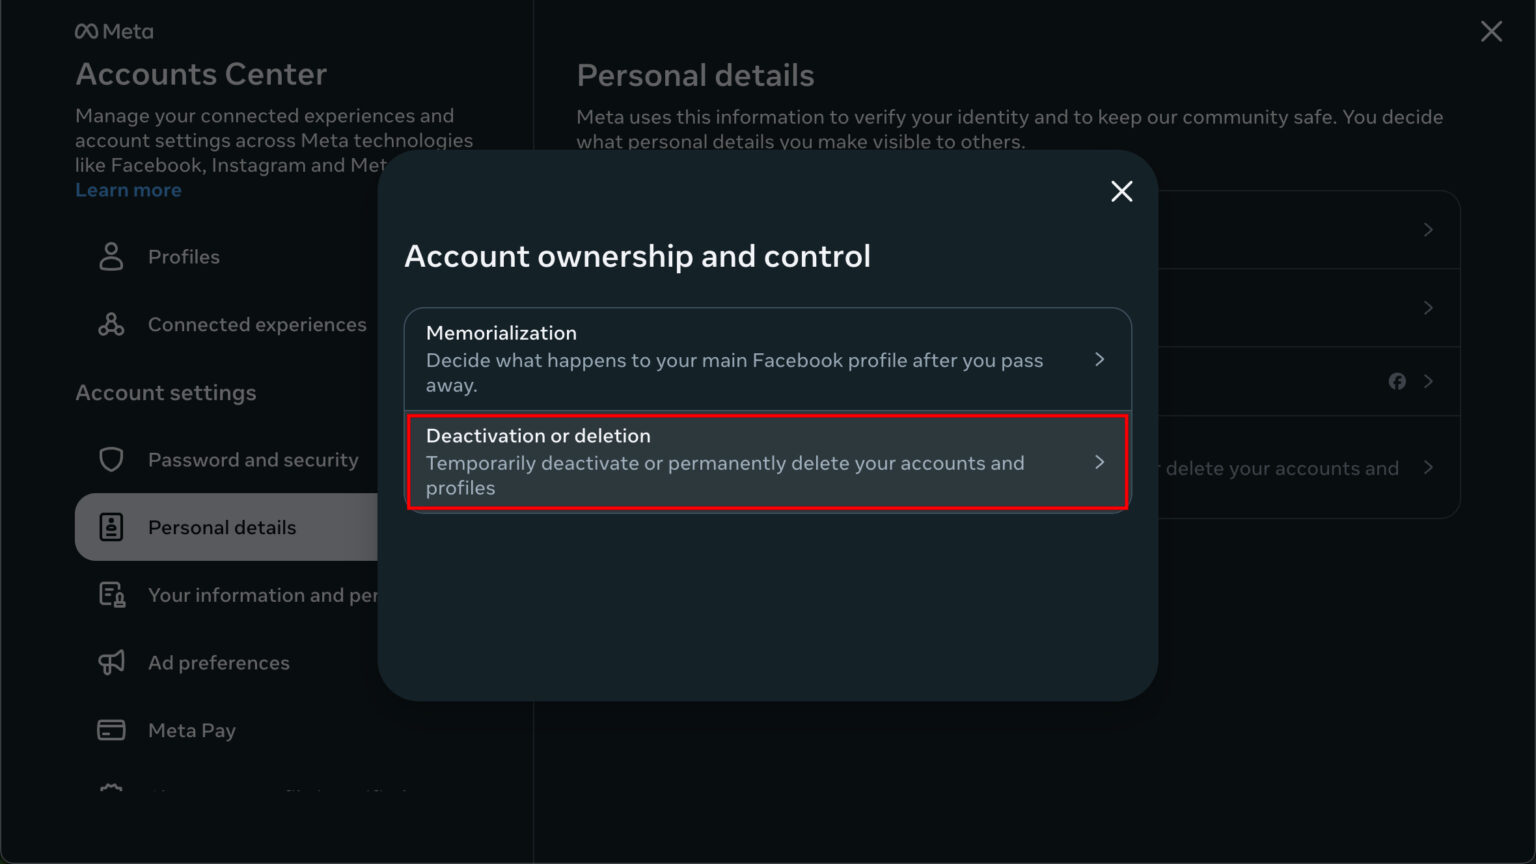Image resolution: width=1536 pixels, height=864 pixels.
Task: Click the Password and security shield icon
Action: [x=111, y=459]
